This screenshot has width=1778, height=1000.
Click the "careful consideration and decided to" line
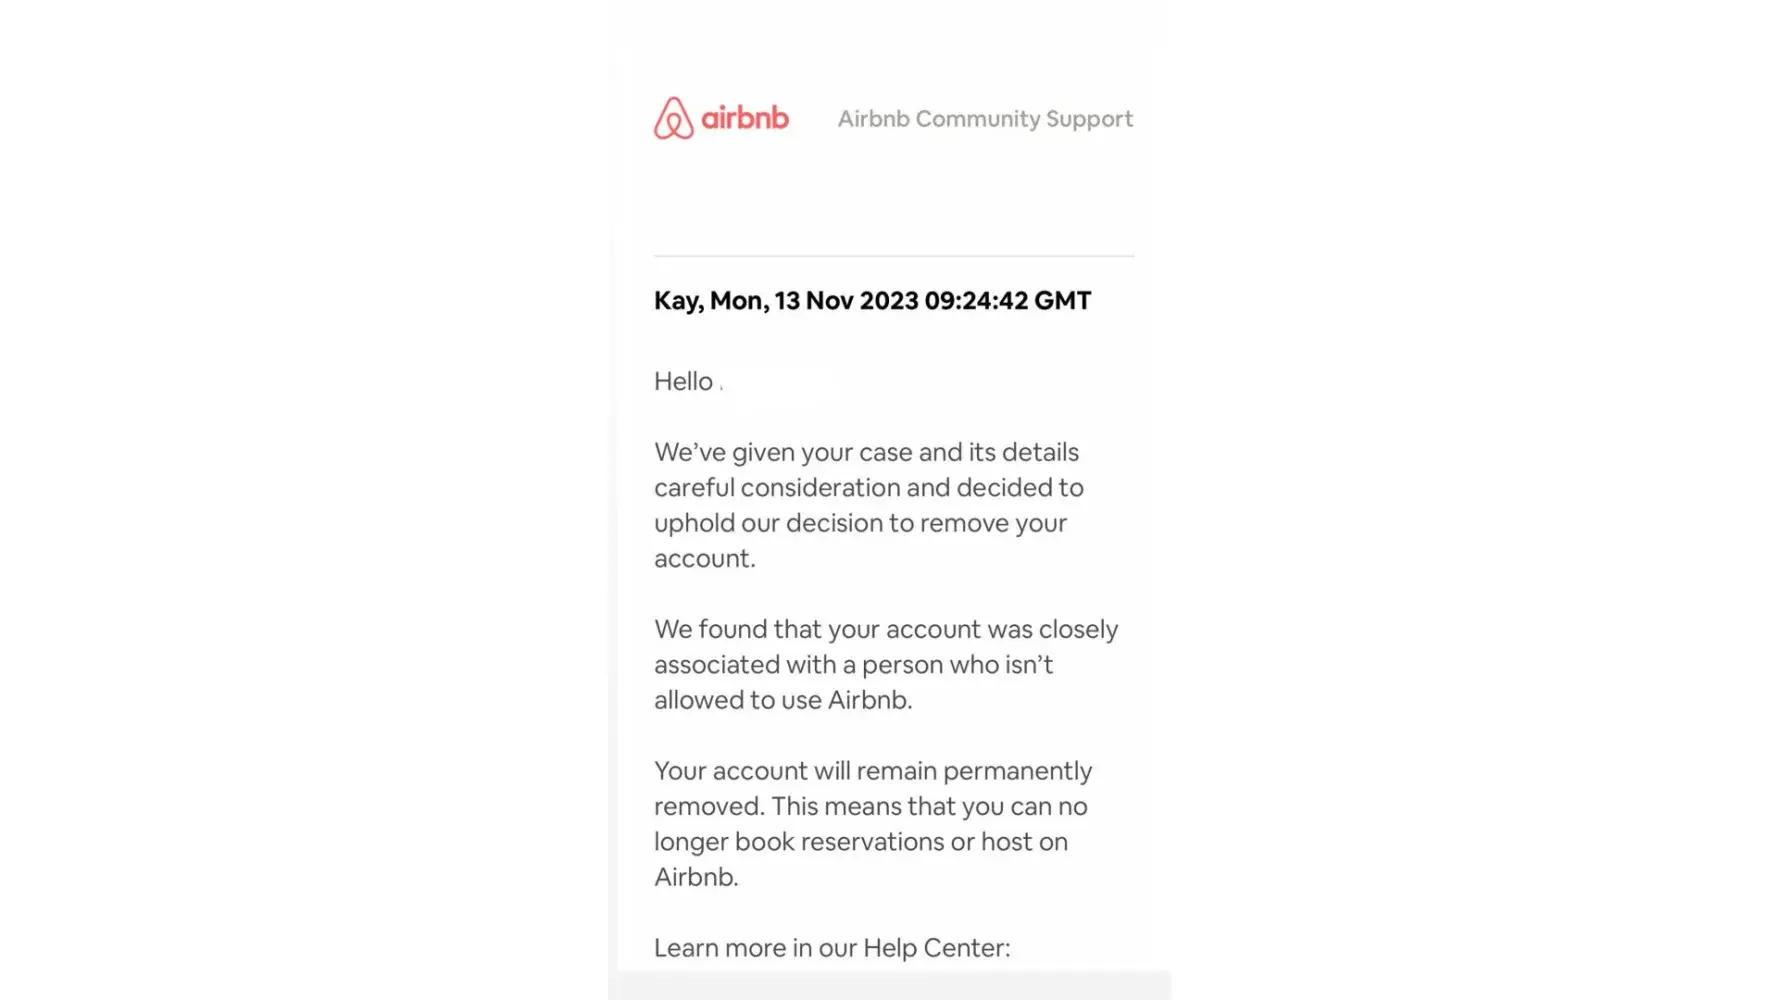(868, 488)
